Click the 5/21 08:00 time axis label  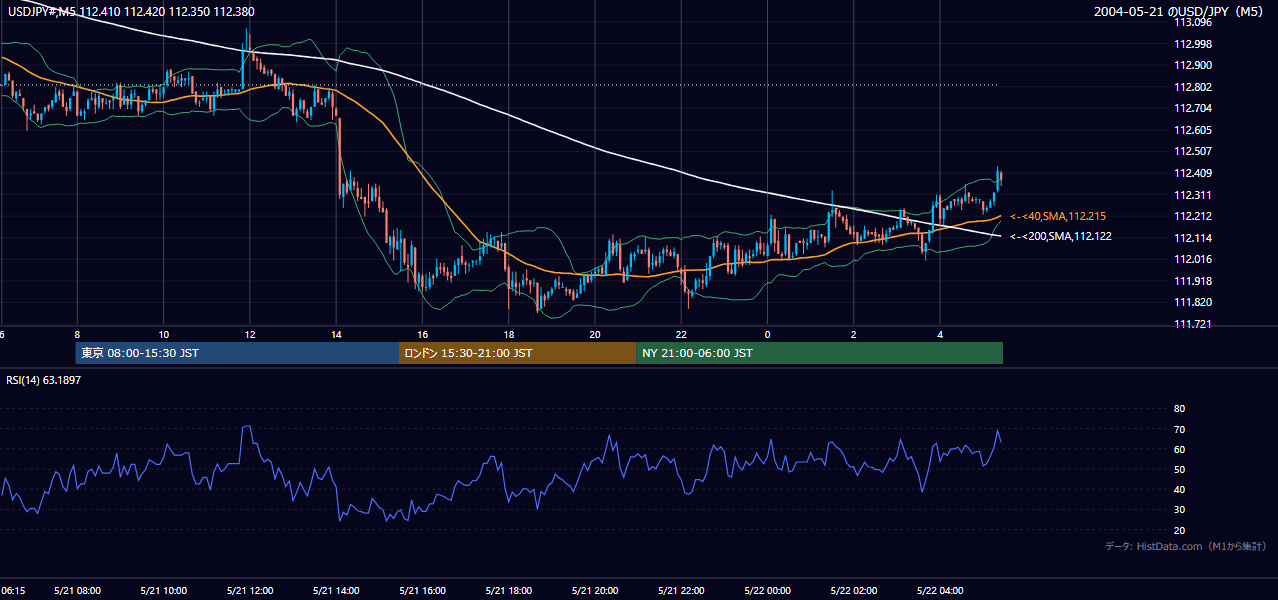click(78, 590)
